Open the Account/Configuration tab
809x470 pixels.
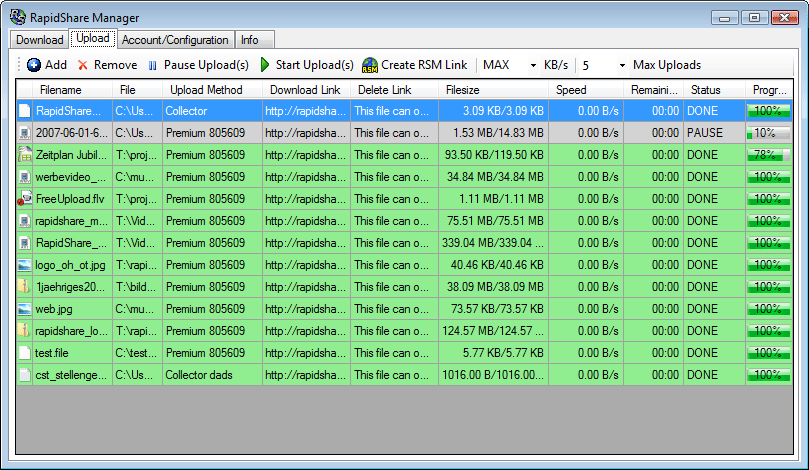(175, 40)
